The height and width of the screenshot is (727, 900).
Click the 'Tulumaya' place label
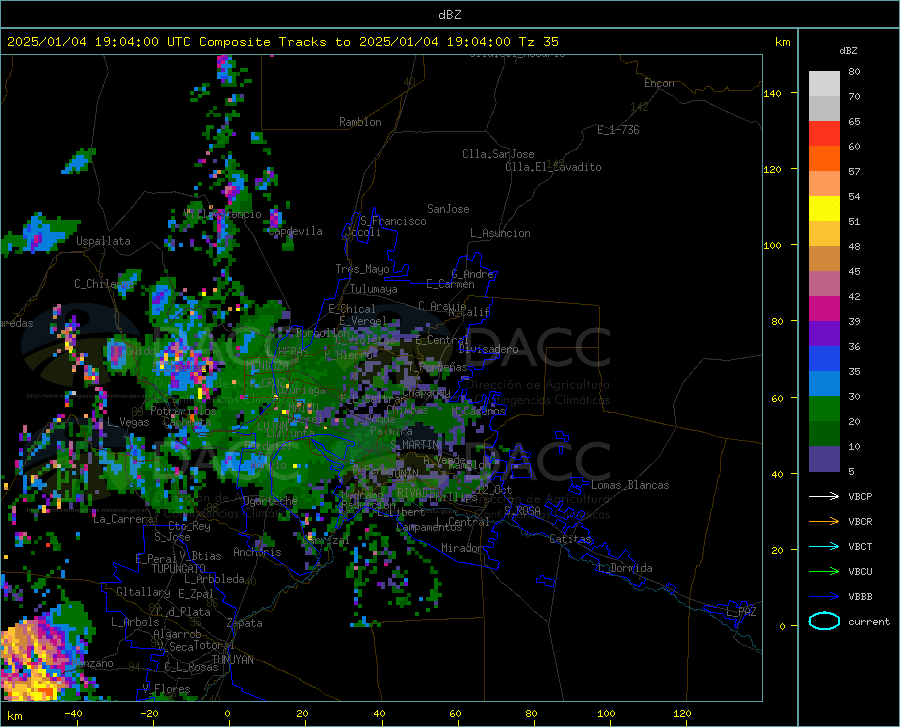374,289
